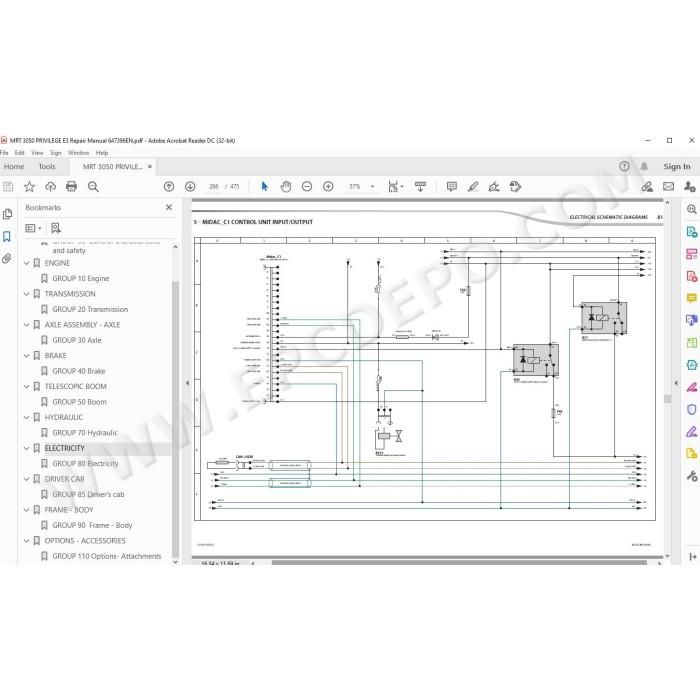Open the Sign menu
The width and height of the screenshot is (700, 700).
(55, 153)
